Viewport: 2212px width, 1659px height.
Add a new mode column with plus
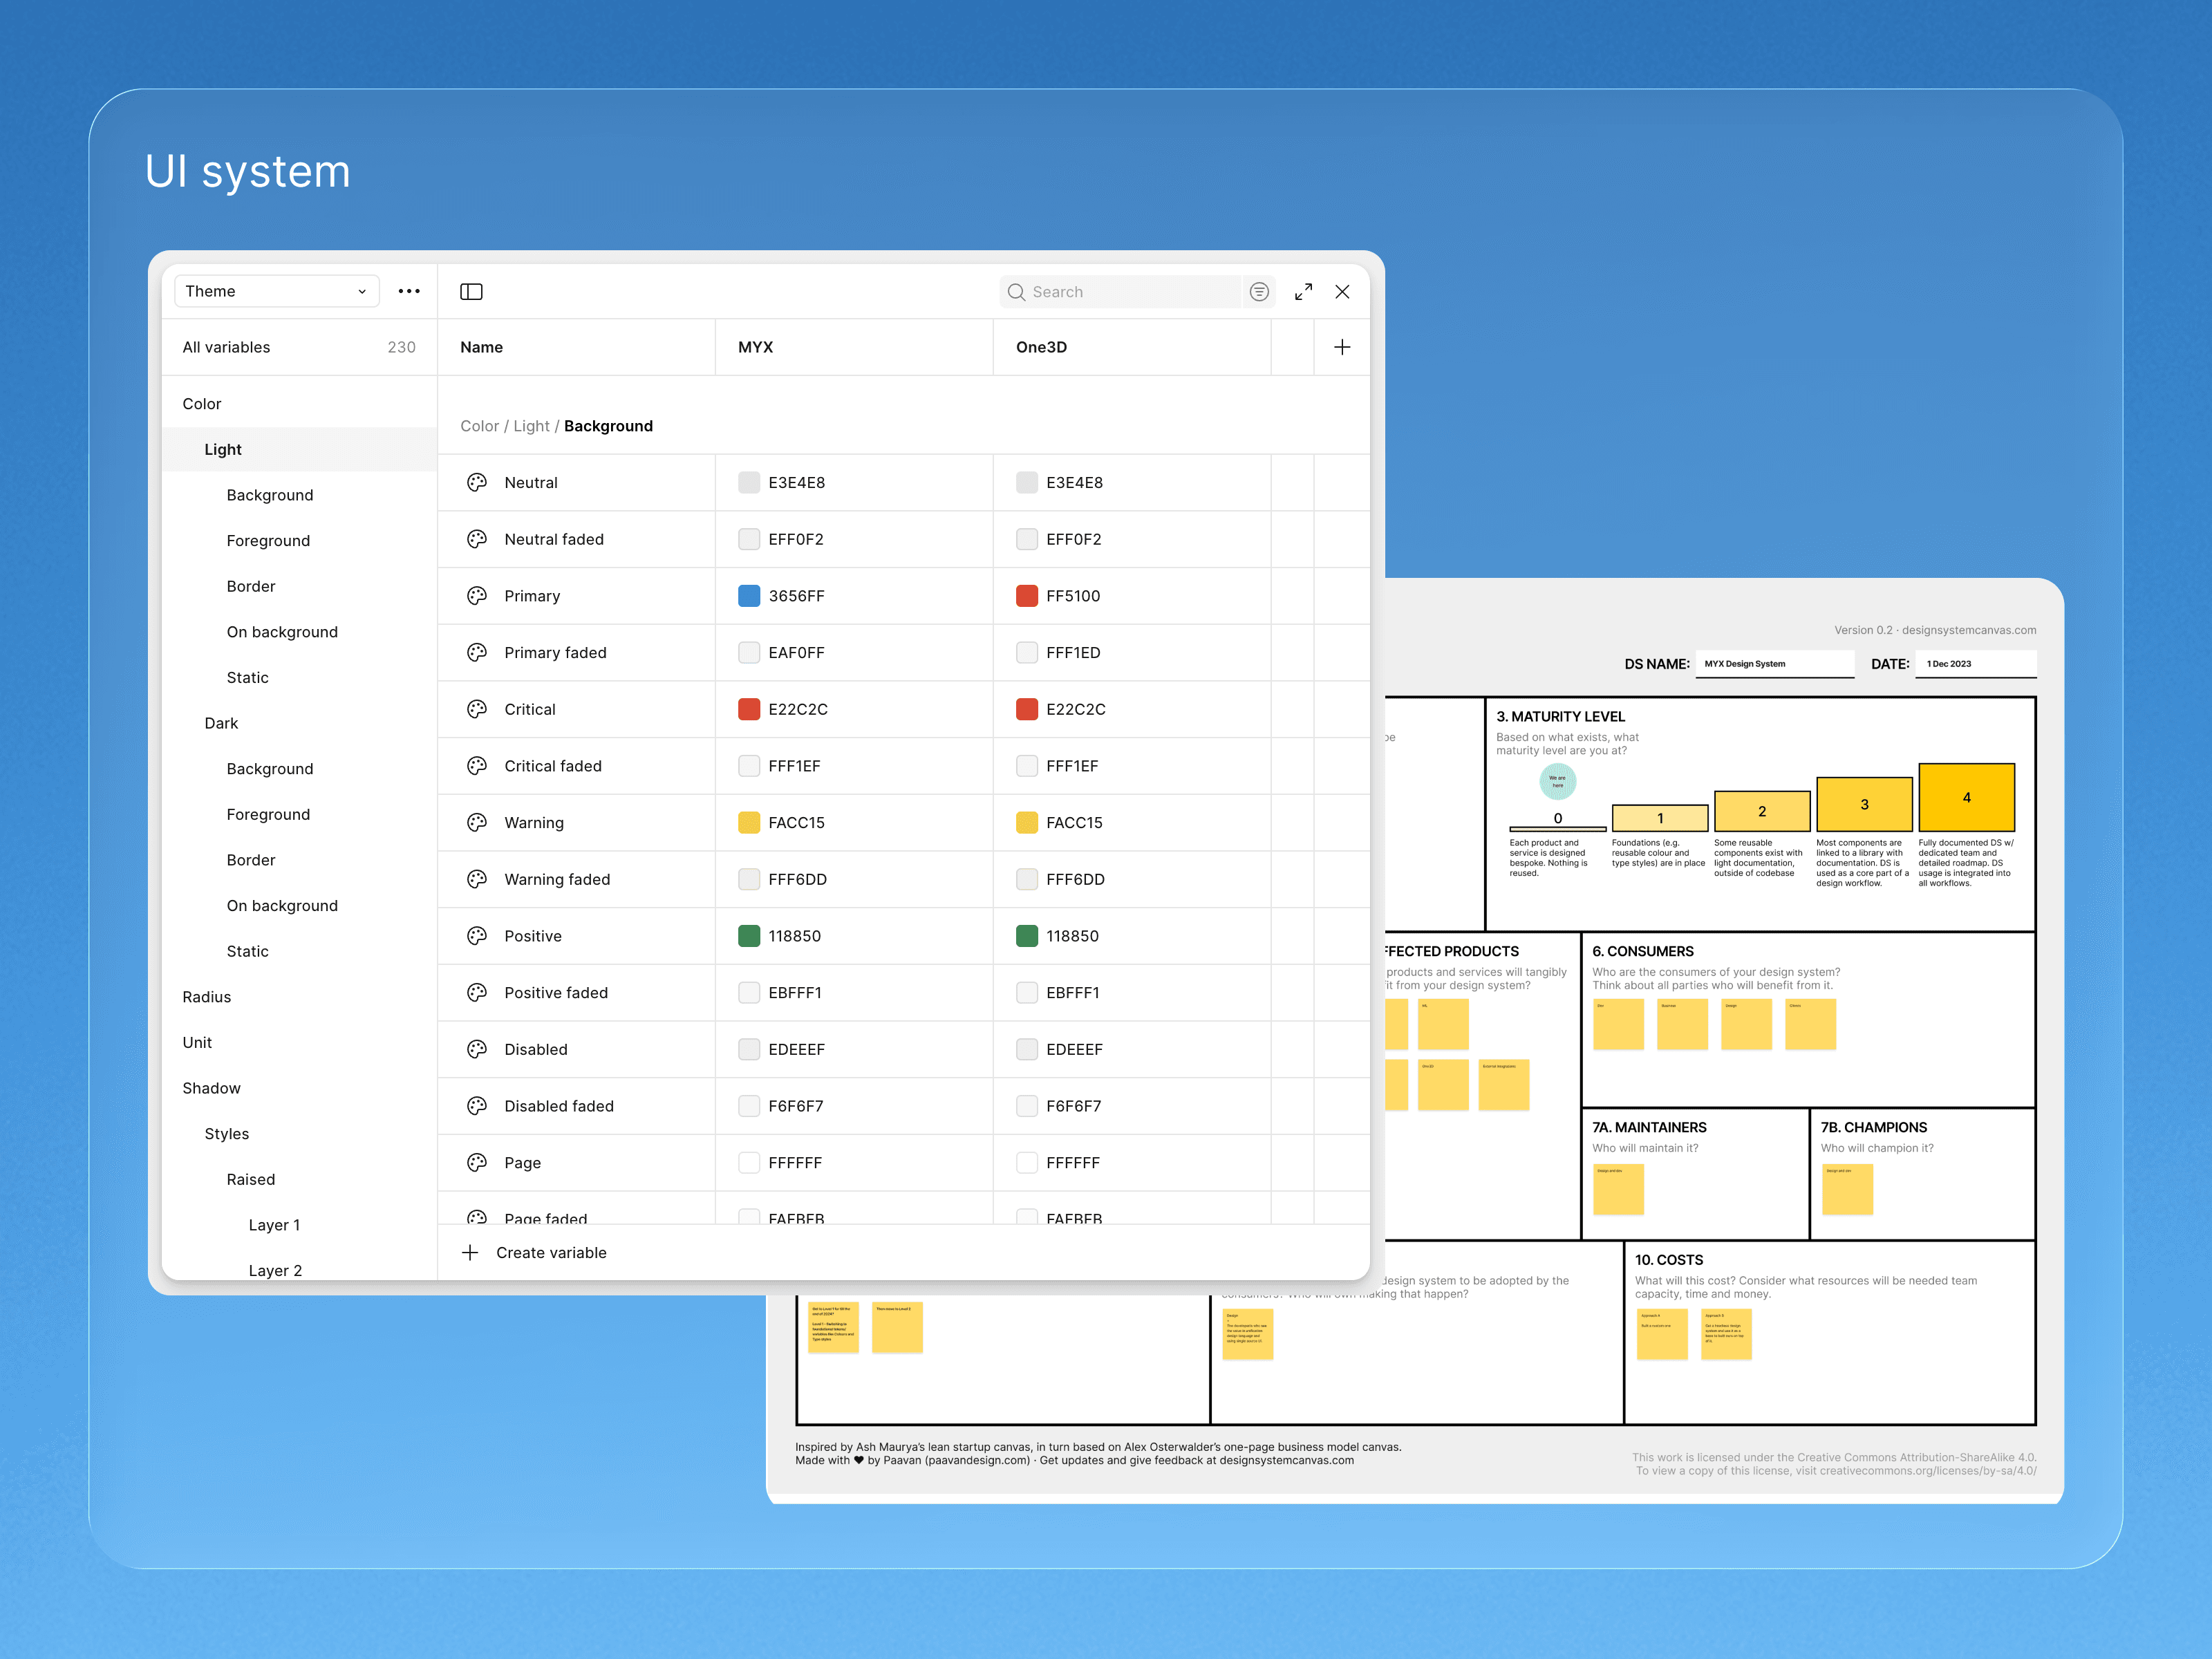coord(1342,347)
